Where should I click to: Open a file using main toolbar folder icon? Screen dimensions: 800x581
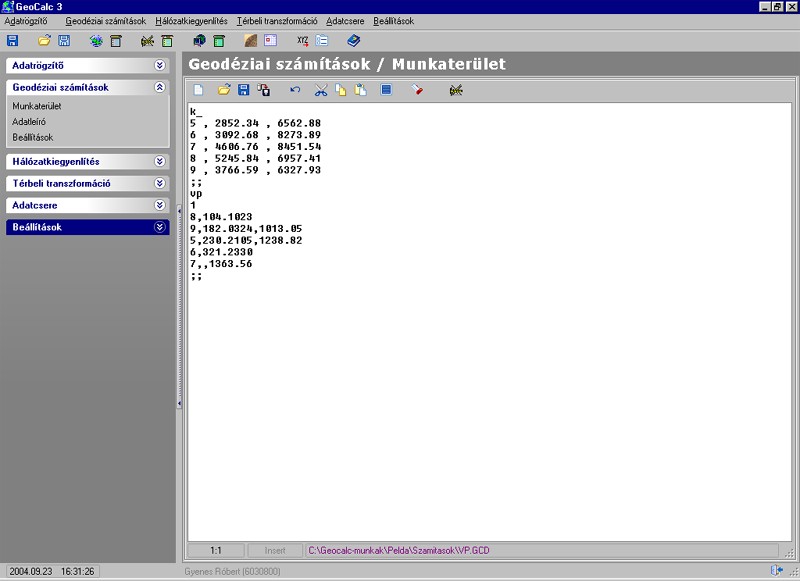click(44, 40)
